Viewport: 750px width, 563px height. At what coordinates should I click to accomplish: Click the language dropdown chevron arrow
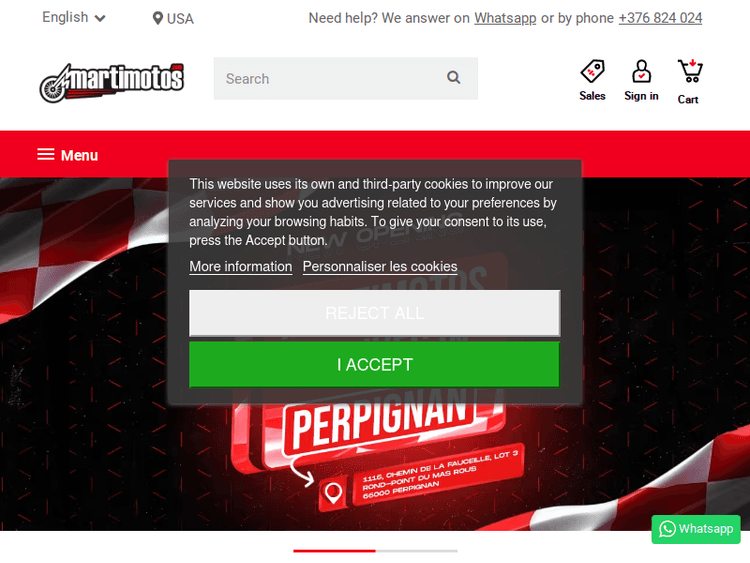(x=100, y=19)
